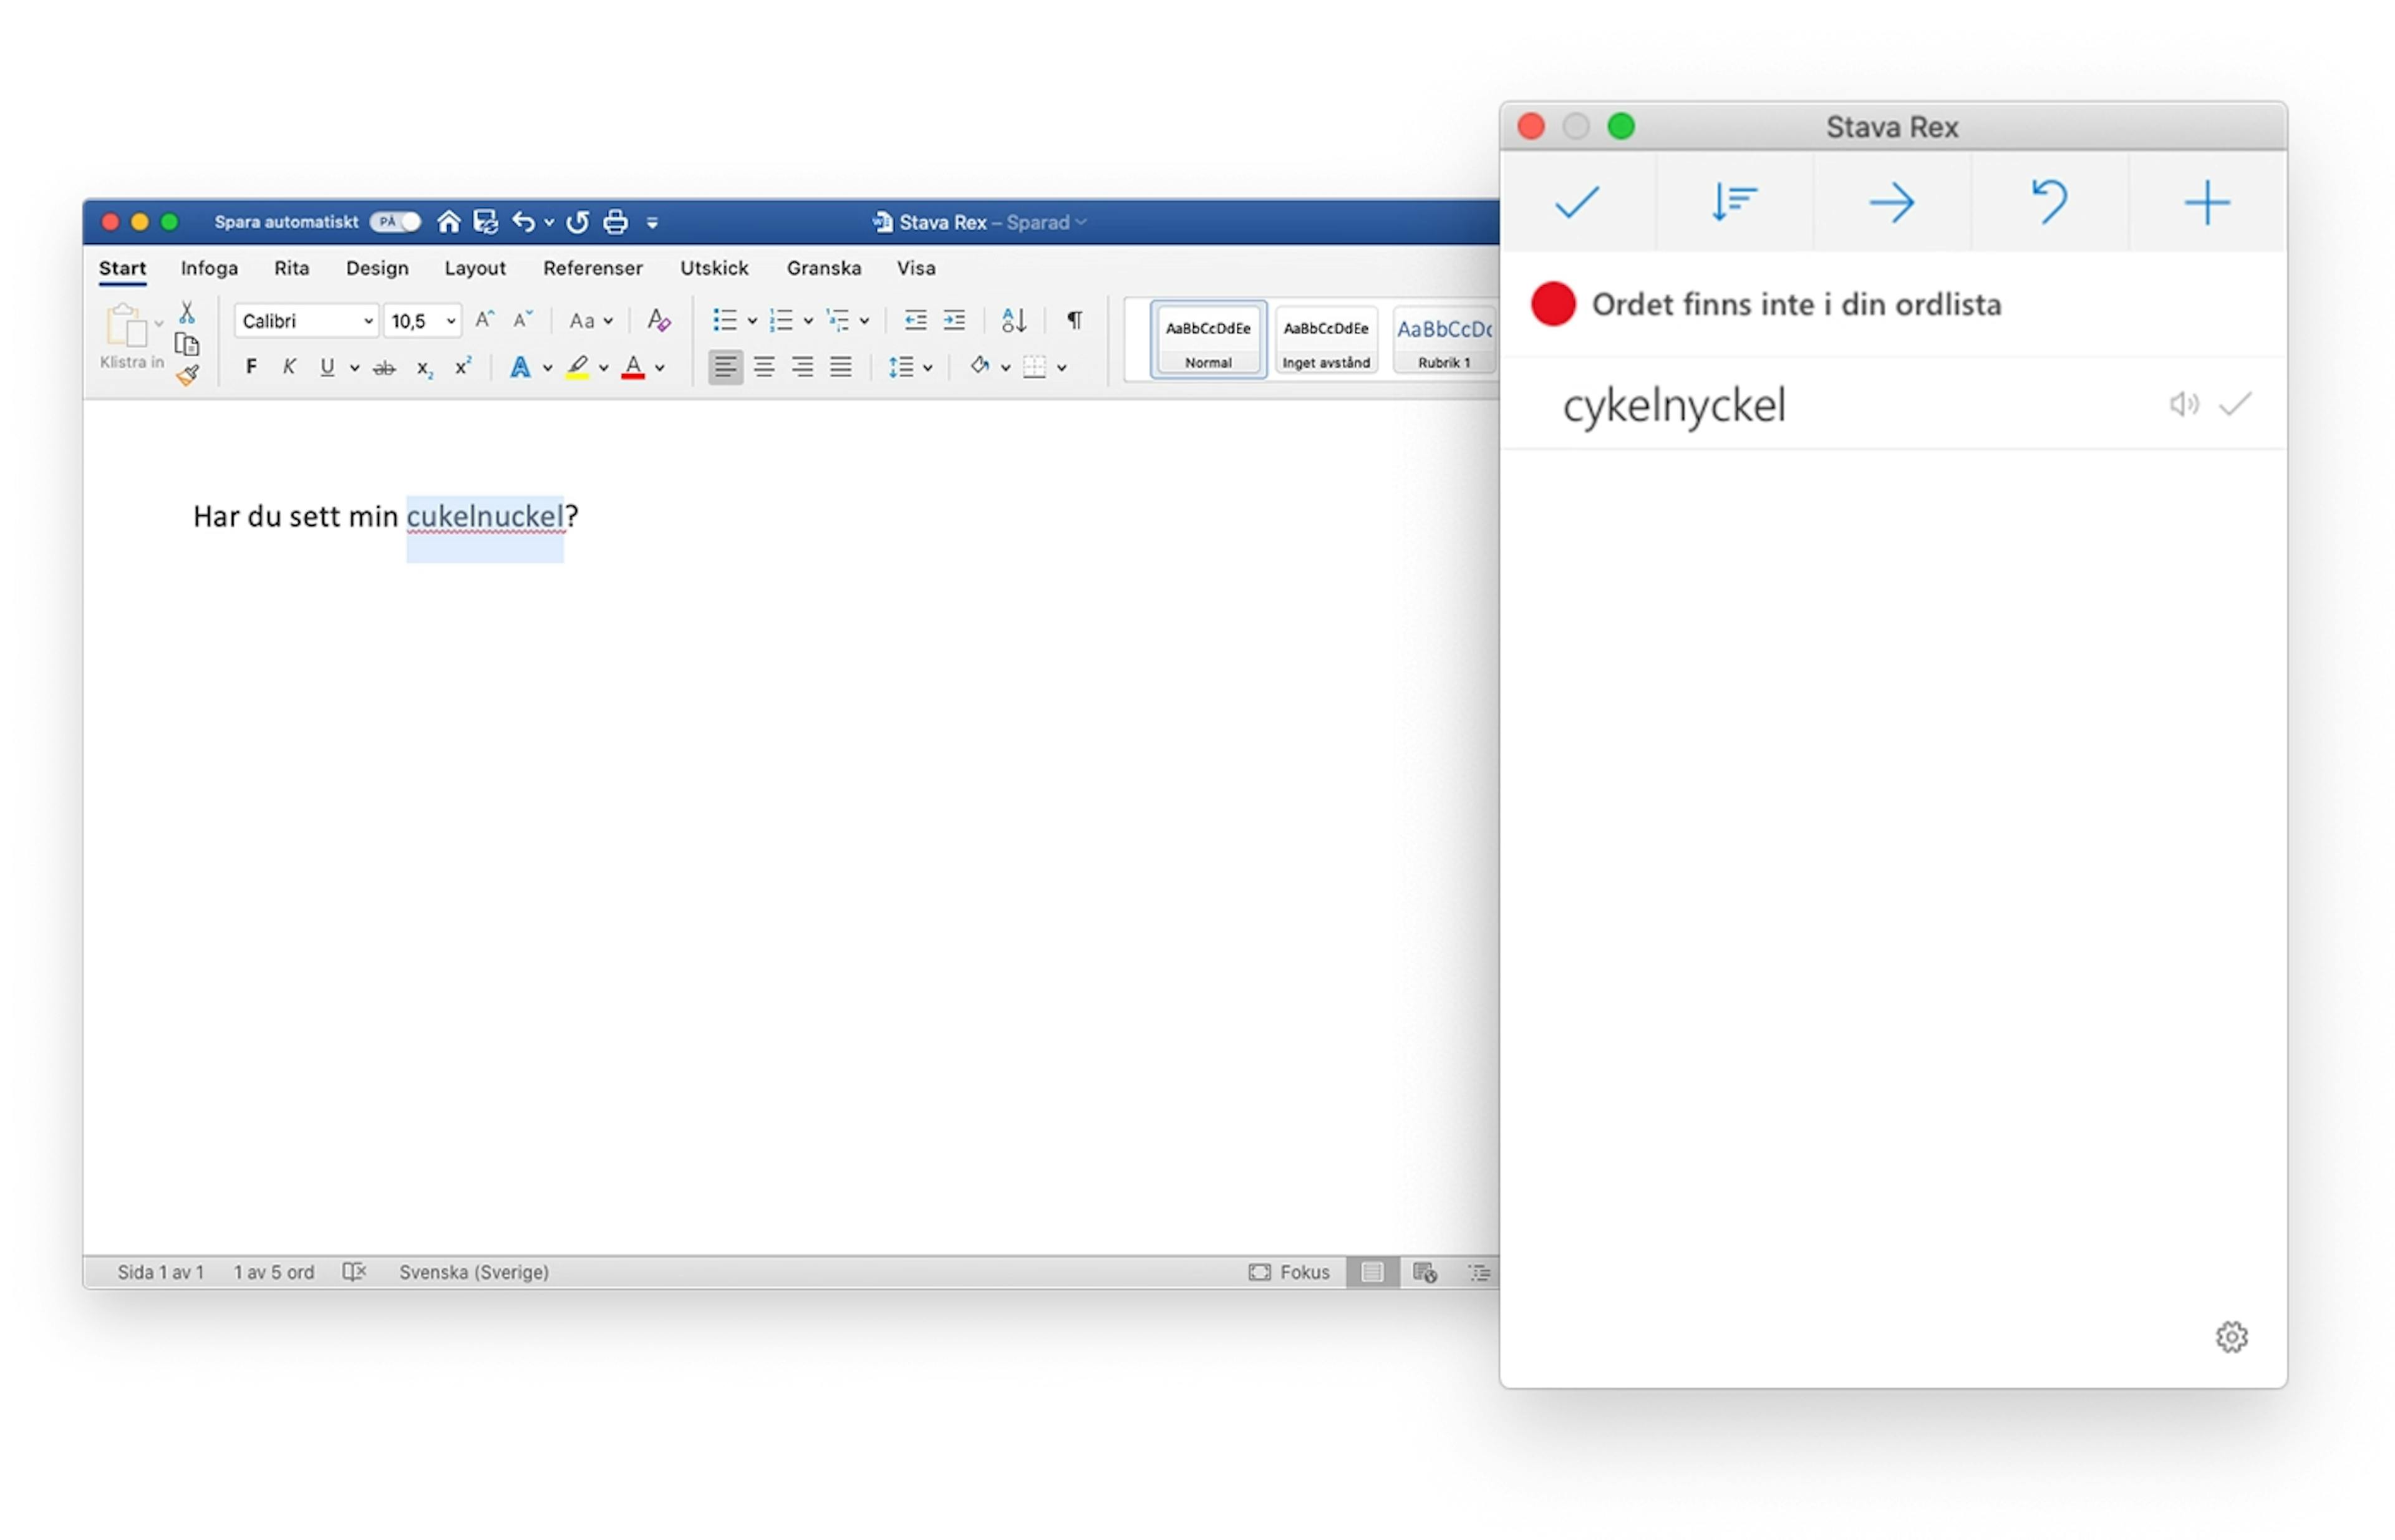Screen dimensions: 2395x1540
Task: Click the Home icon in Word title bar
Action: click(x=448, y=222)
